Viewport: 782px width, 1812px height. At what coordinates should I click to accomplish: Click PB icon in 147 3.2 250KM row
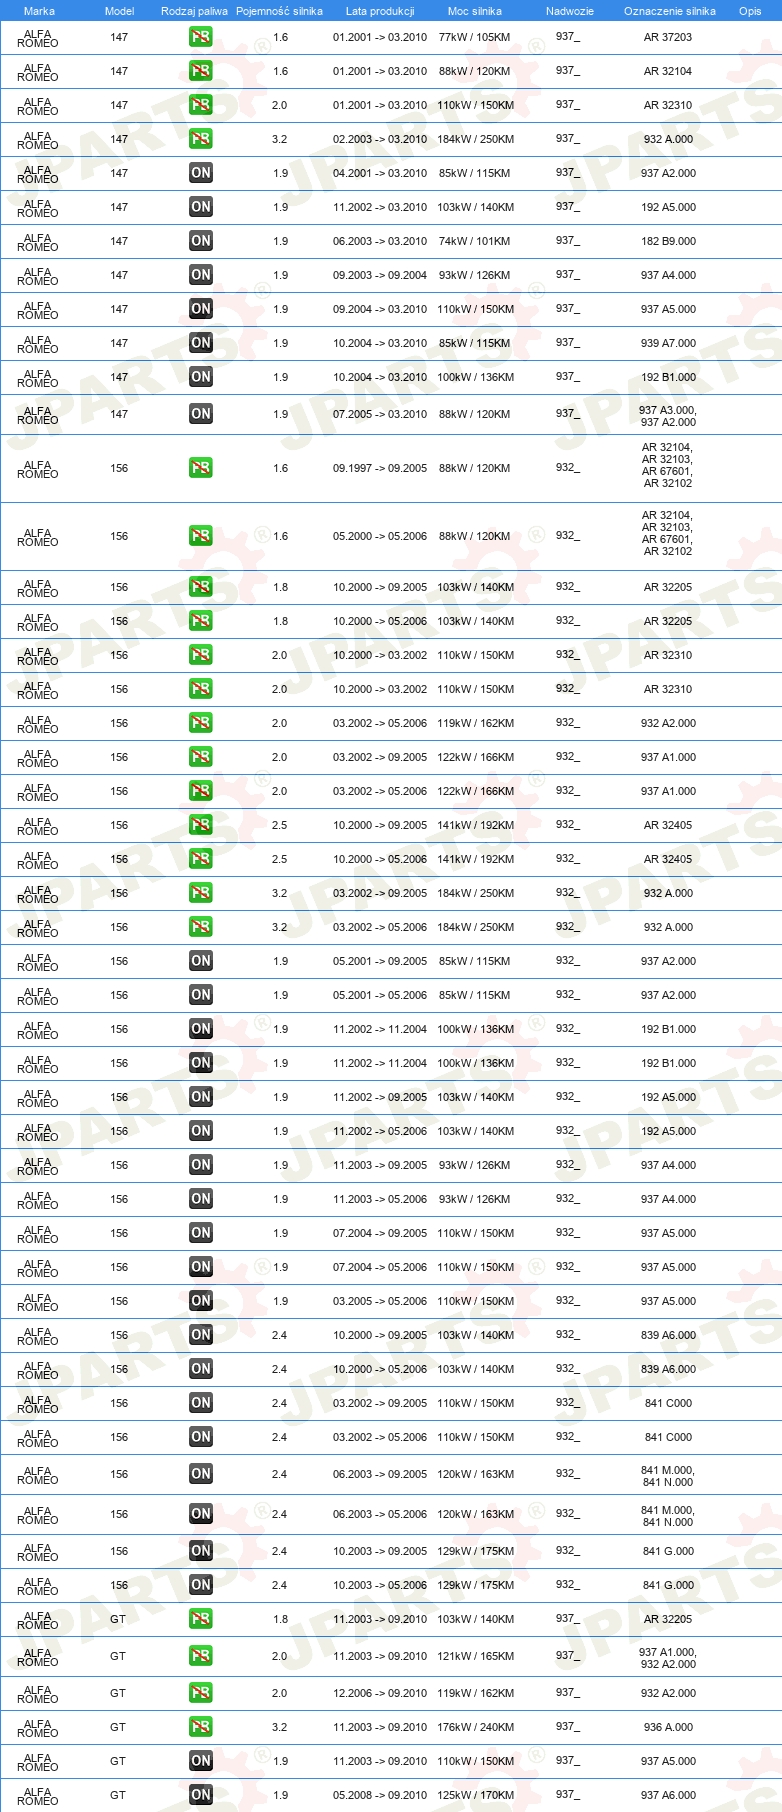201,139
